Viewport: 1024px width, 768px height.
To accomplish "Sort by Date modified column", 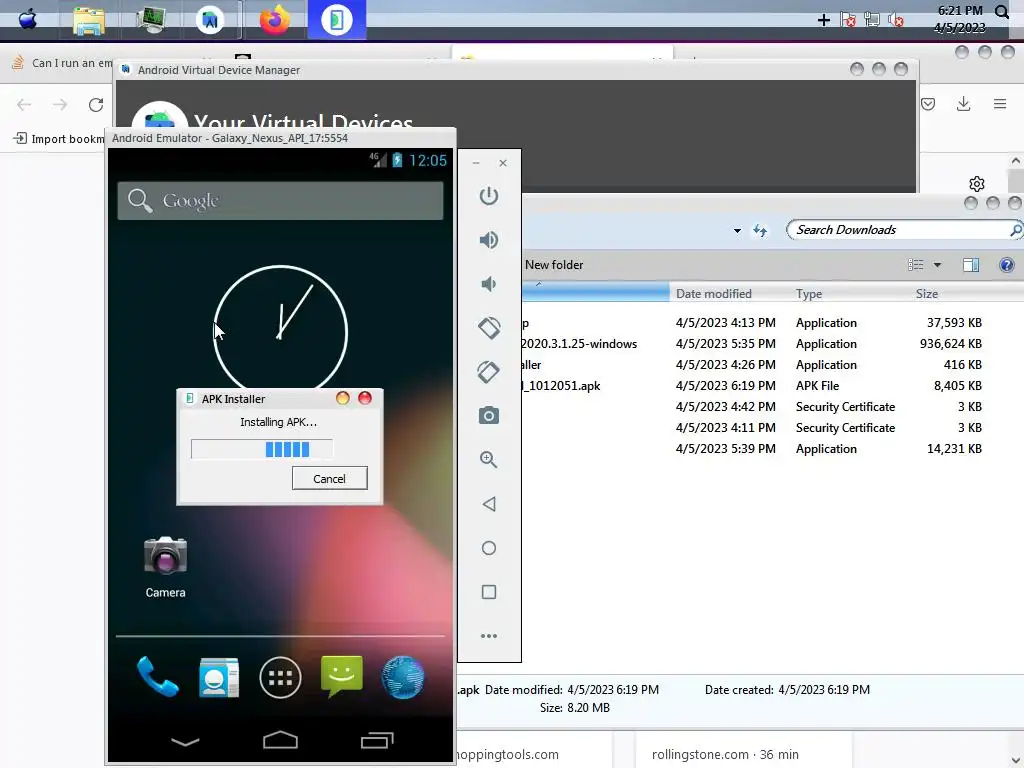I will [713, 294].
